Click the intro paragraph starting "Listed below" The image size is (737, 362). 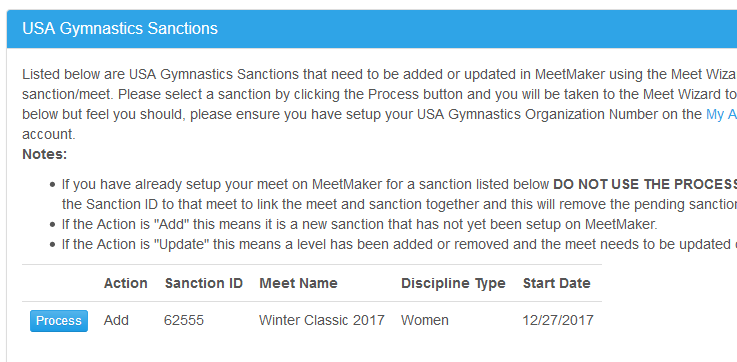pos(379,104)
